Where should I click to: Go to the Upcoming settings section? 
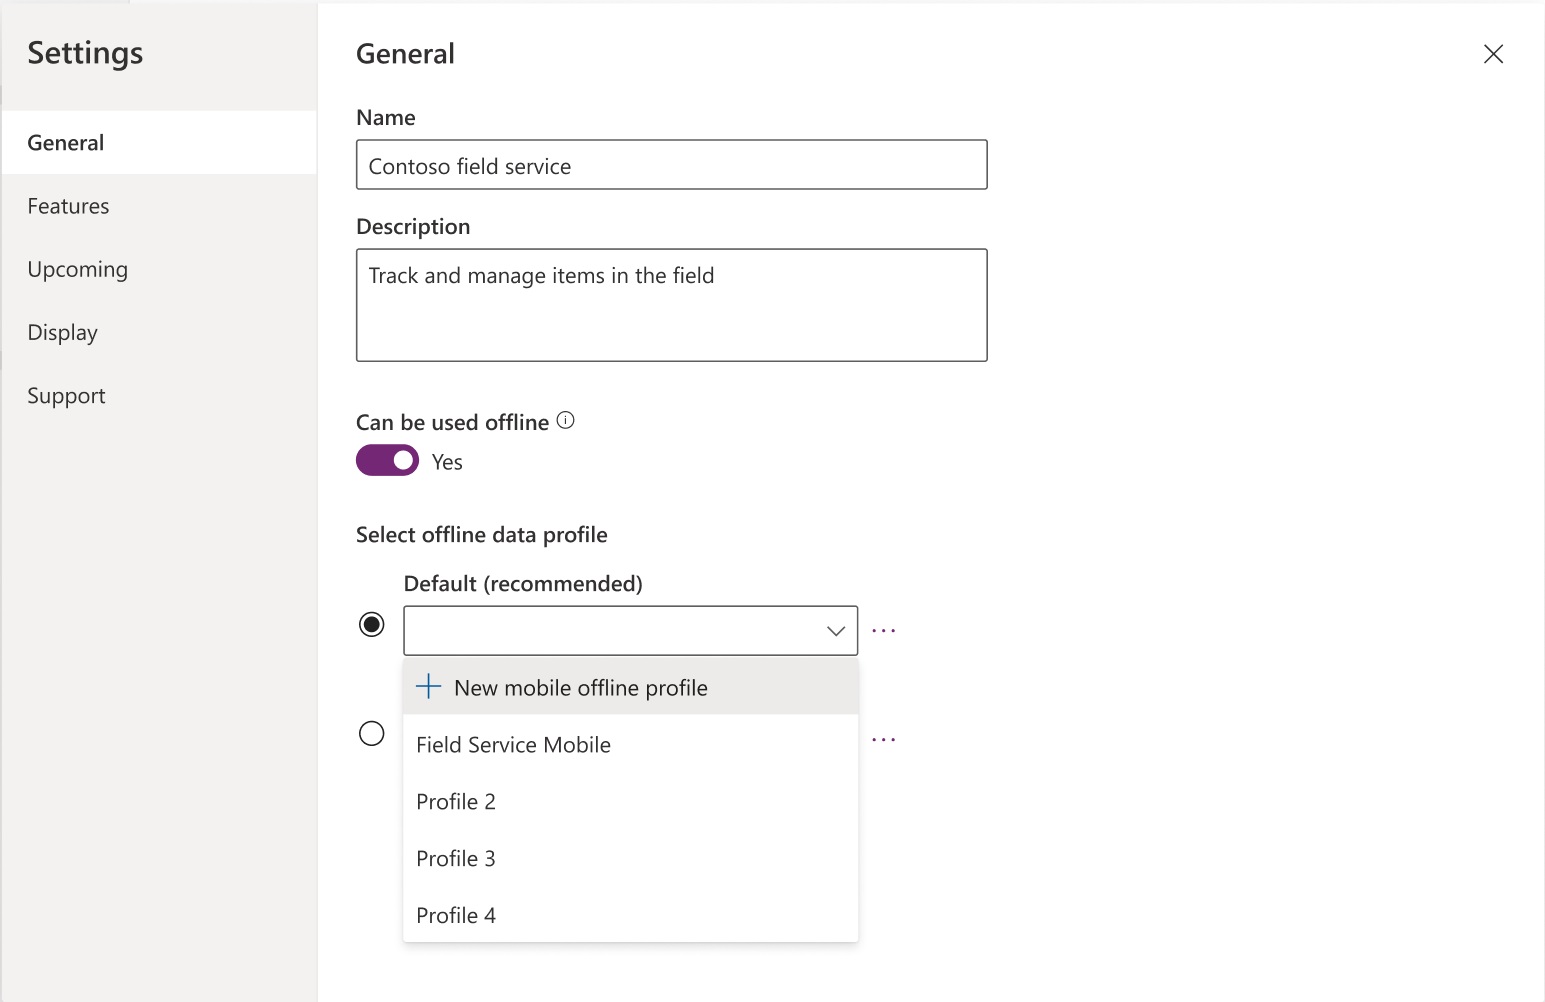pos(77,269)
